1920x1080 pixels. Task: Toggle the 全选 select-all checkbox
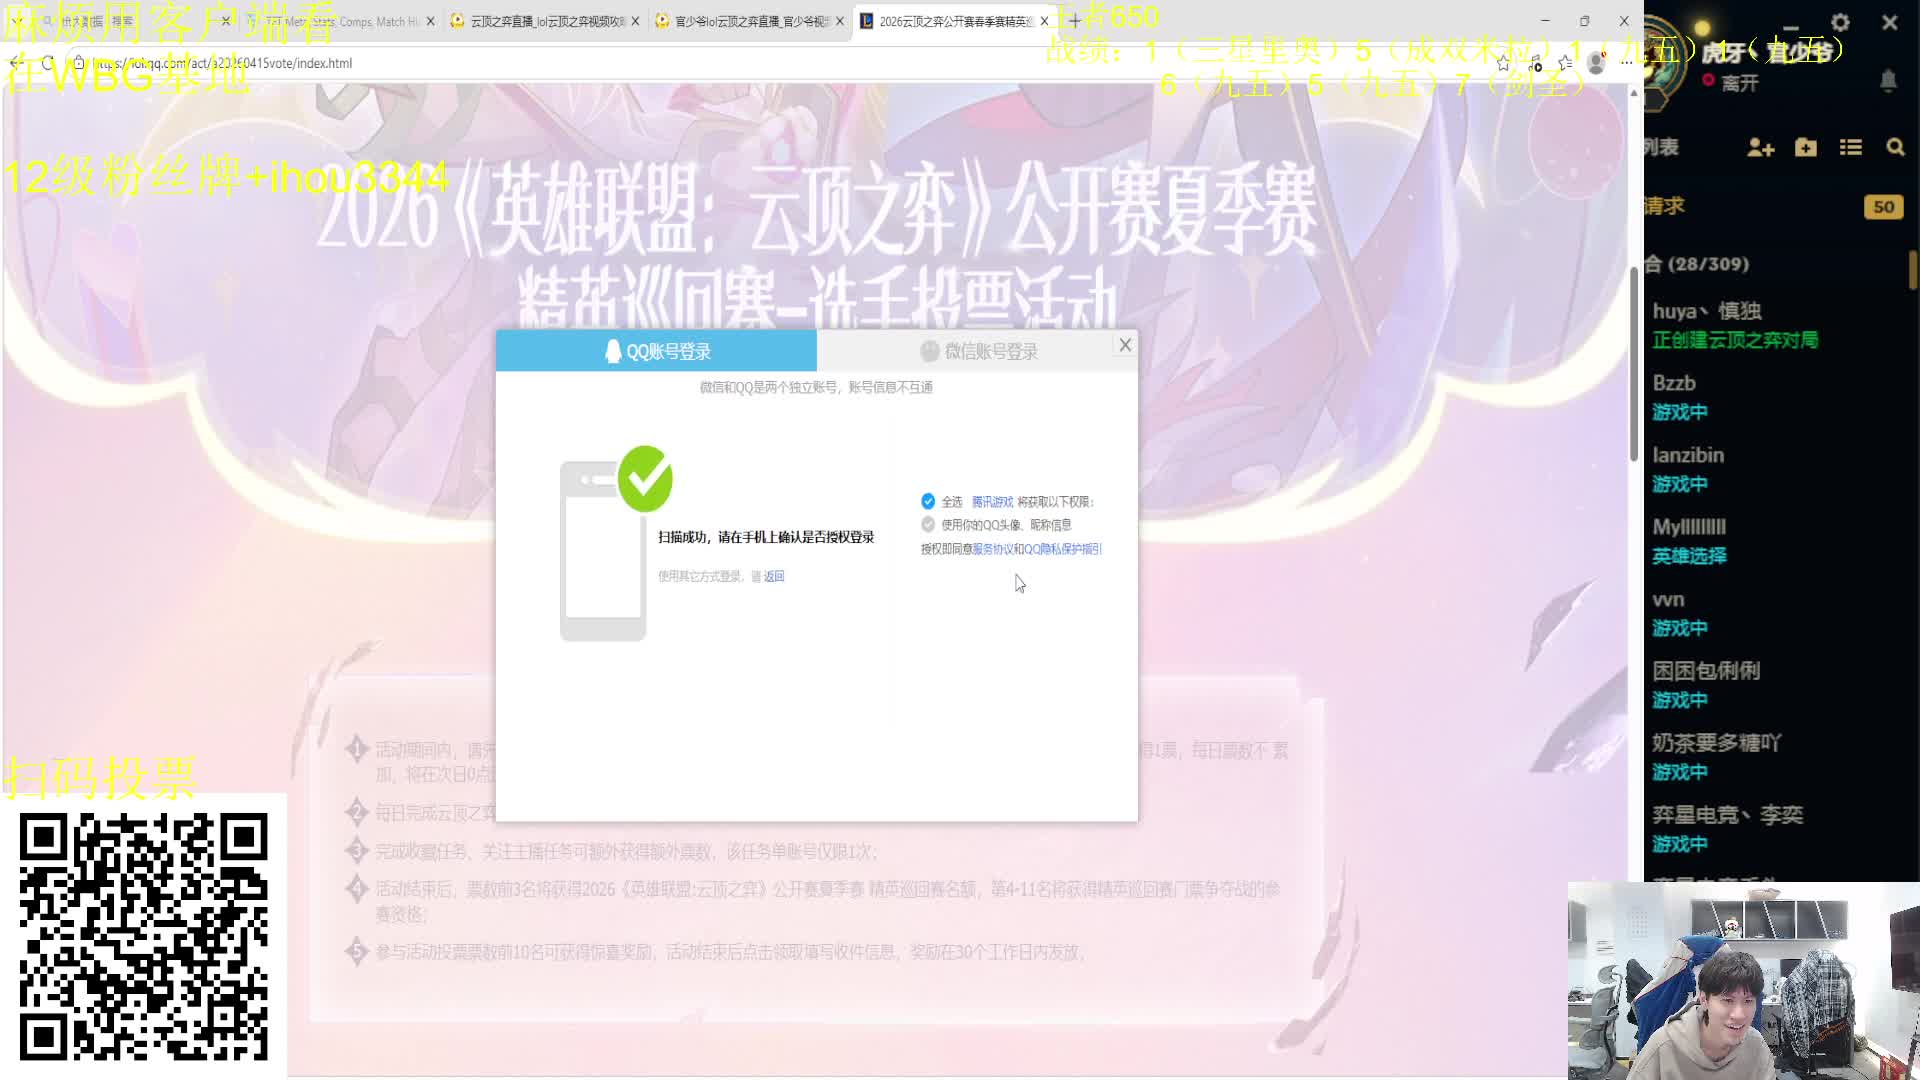(928, 501)
